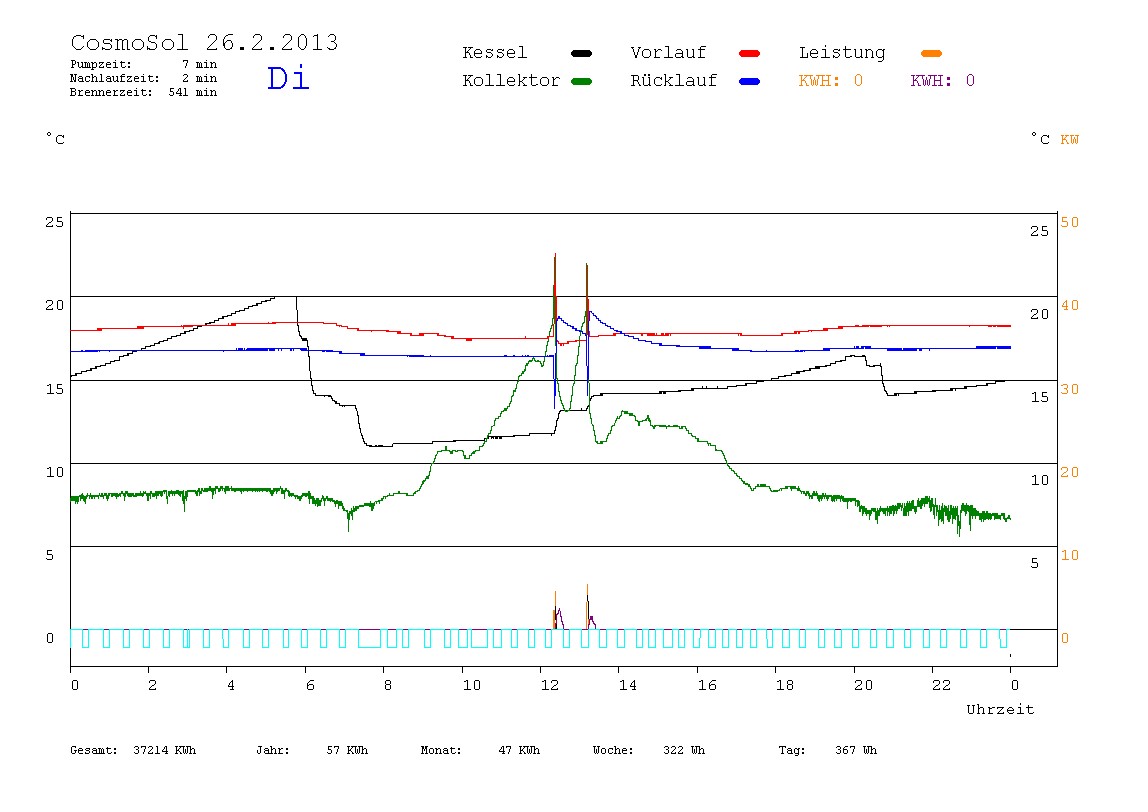The image size is (1148, 812).
Task: Click the Monat value 47 KWh
Action: pos(519,750)
